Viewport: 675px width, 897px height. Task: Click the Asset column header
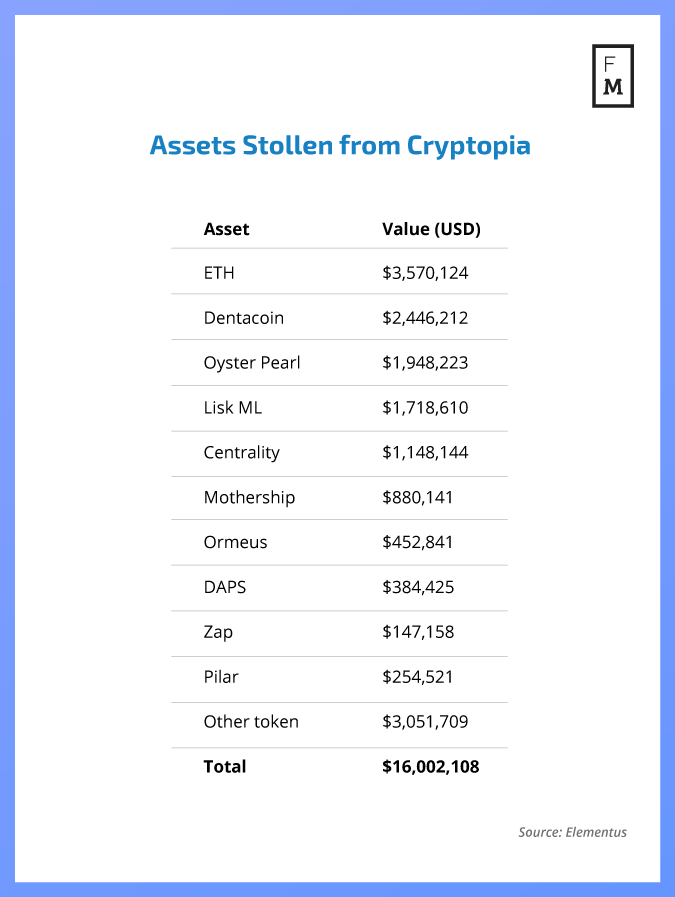pyautogui.click(x=226, y=229)
